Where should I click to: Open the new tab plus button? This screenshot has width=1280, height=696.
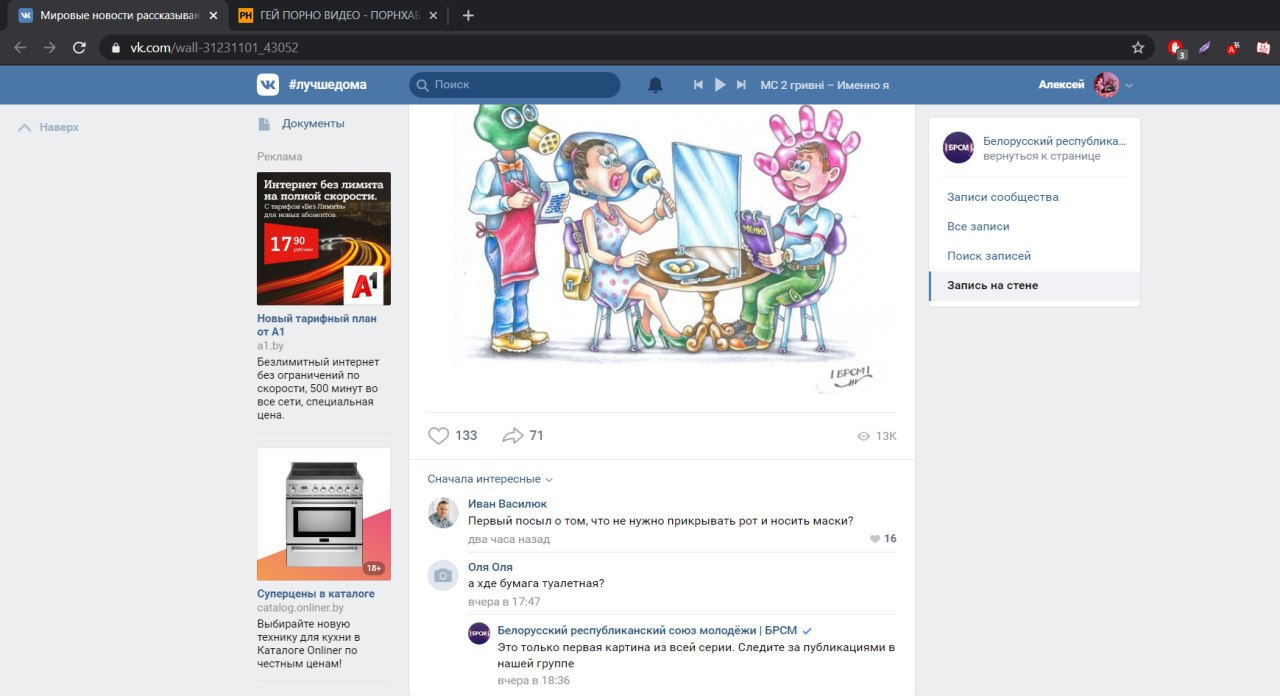pyautogui.click(x=468, y=15)
